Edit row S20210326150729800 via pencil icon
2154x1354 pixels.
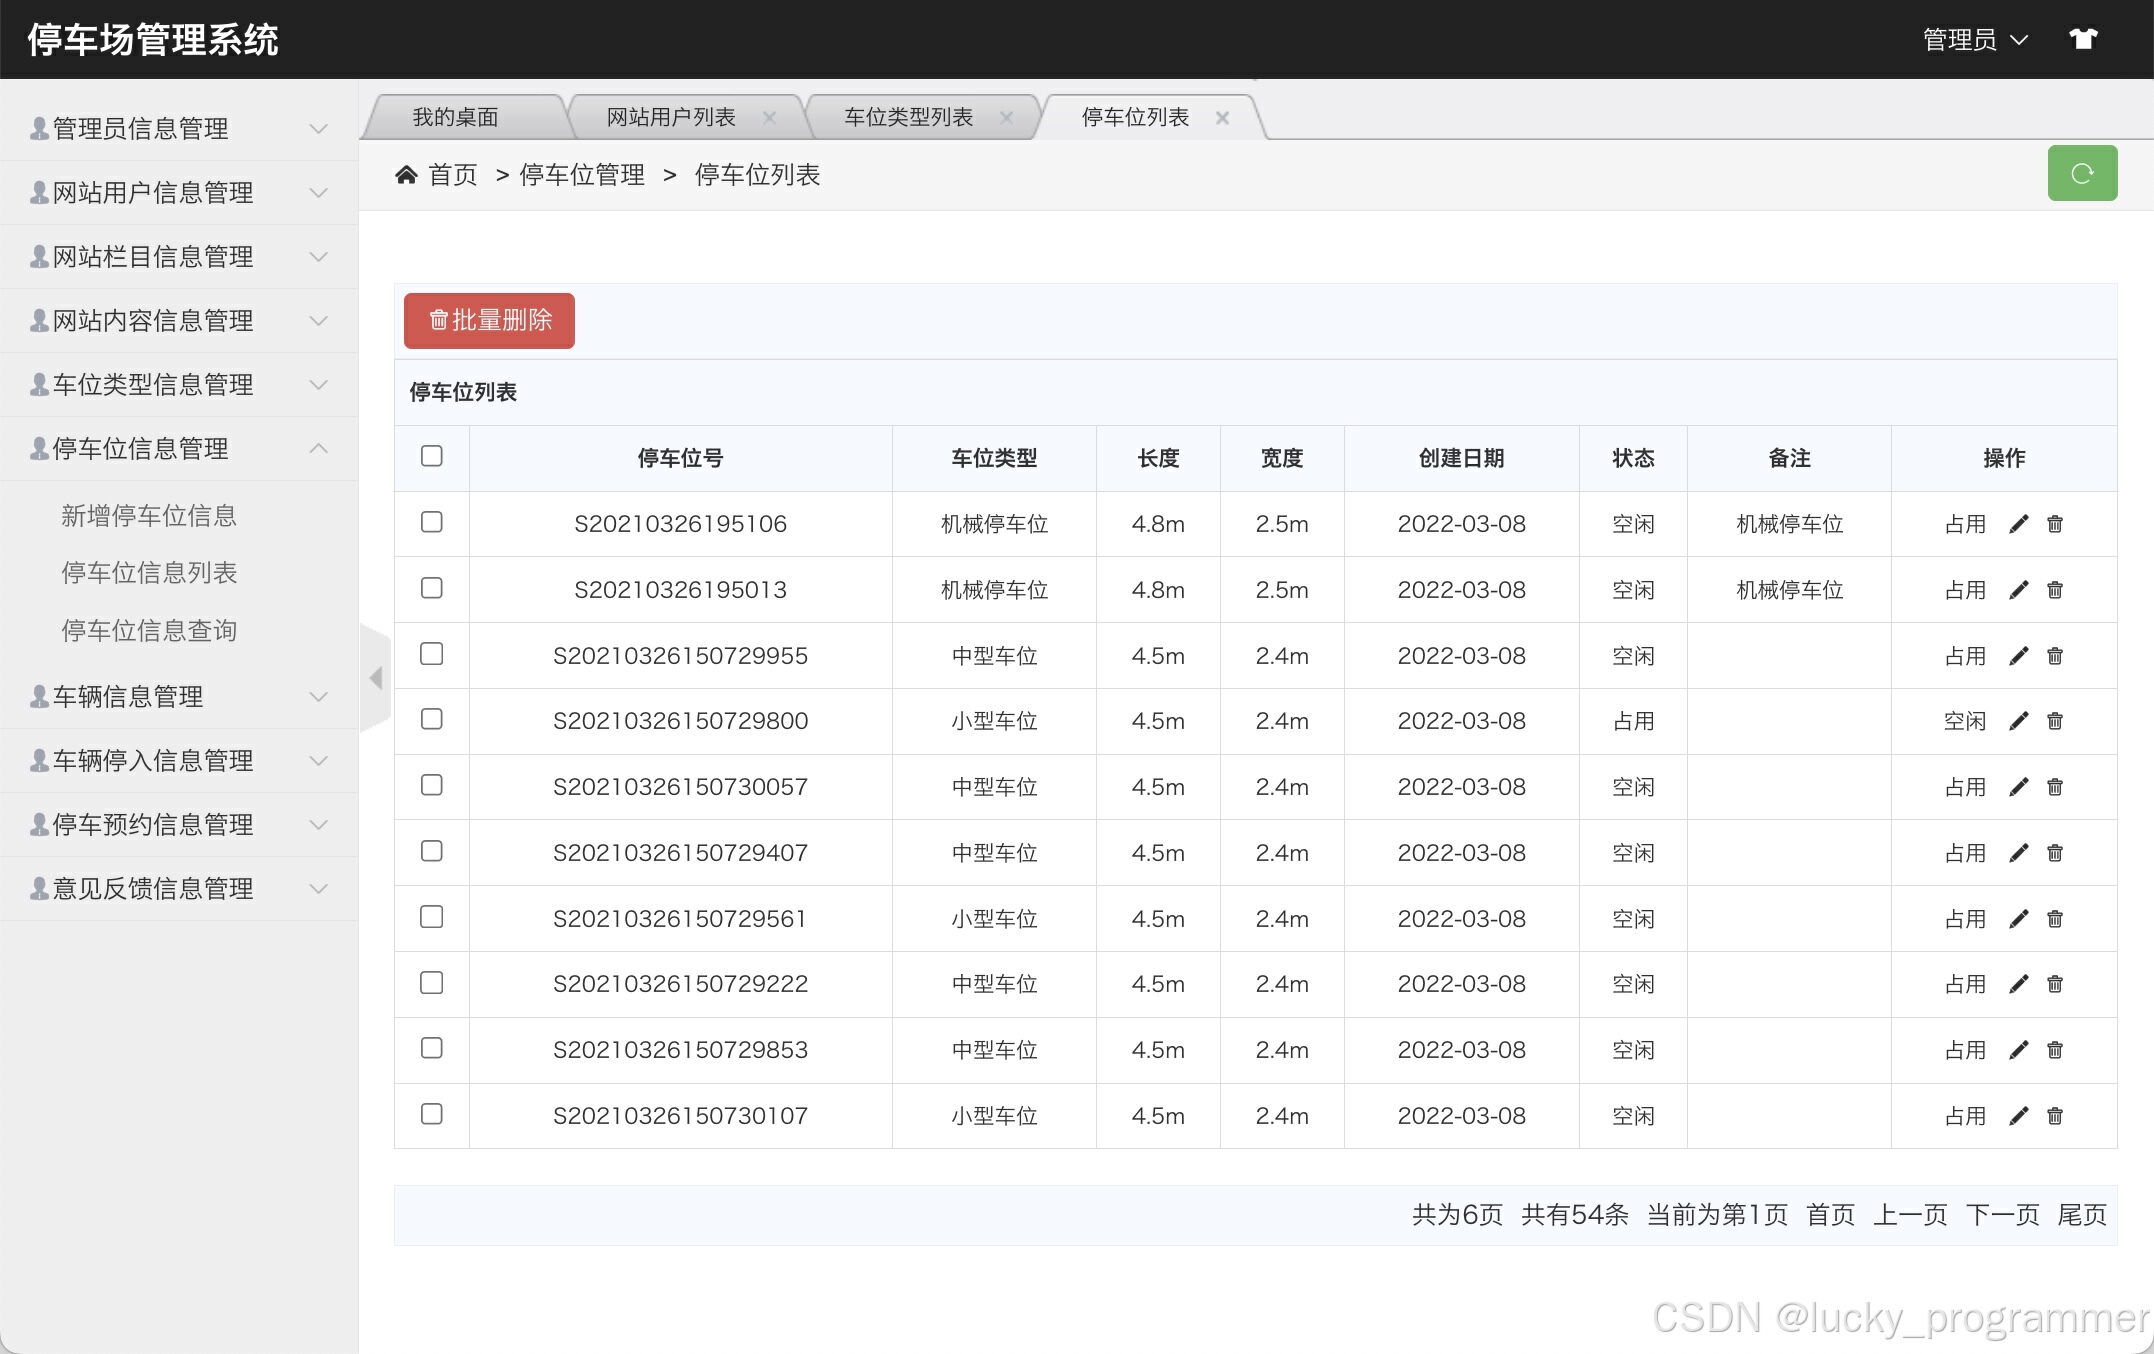click(x=2018, y=721)
